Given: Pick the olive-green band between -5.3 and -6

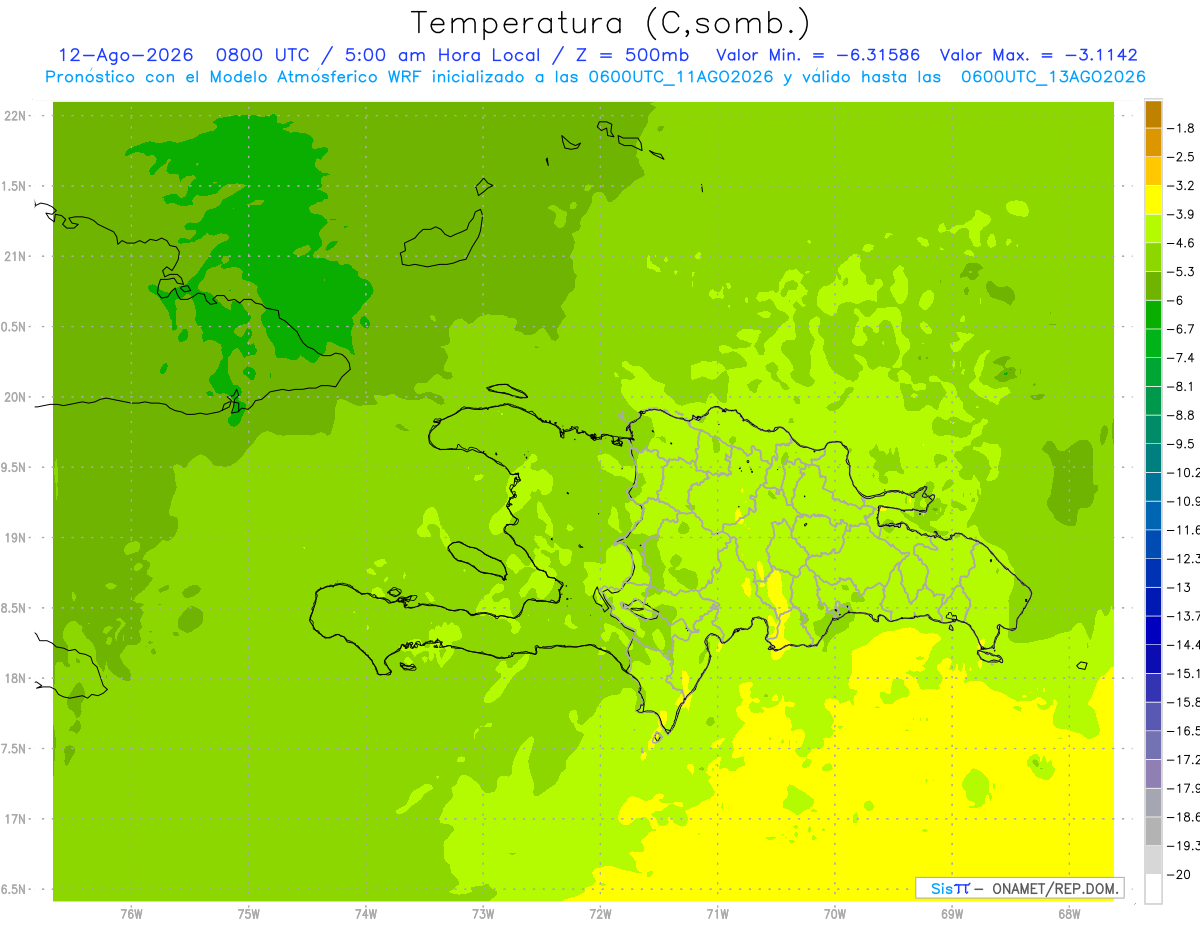Looking at the screenshot, I should point(1153,286).
